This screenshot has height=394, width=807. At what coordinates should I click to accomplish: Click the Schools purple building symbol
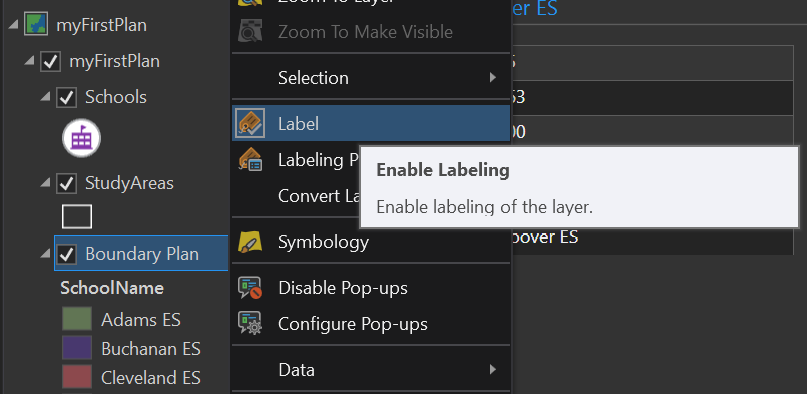pos(81,138)
